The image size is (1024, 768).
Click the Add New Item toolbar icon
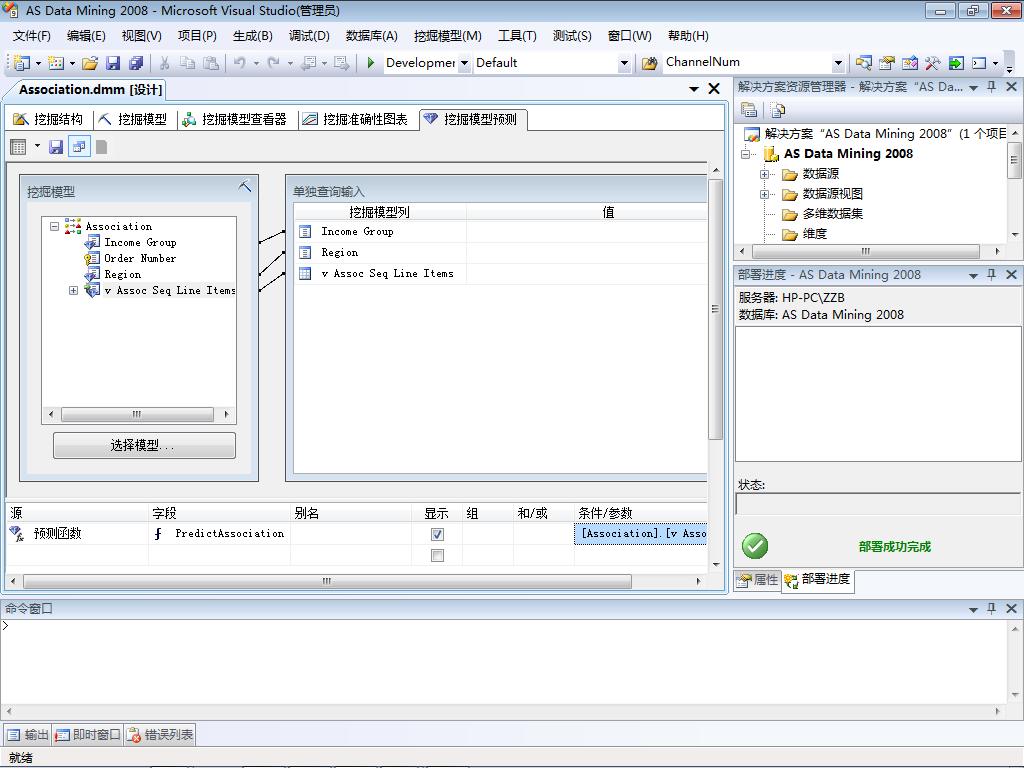click(x=56, y=63)
